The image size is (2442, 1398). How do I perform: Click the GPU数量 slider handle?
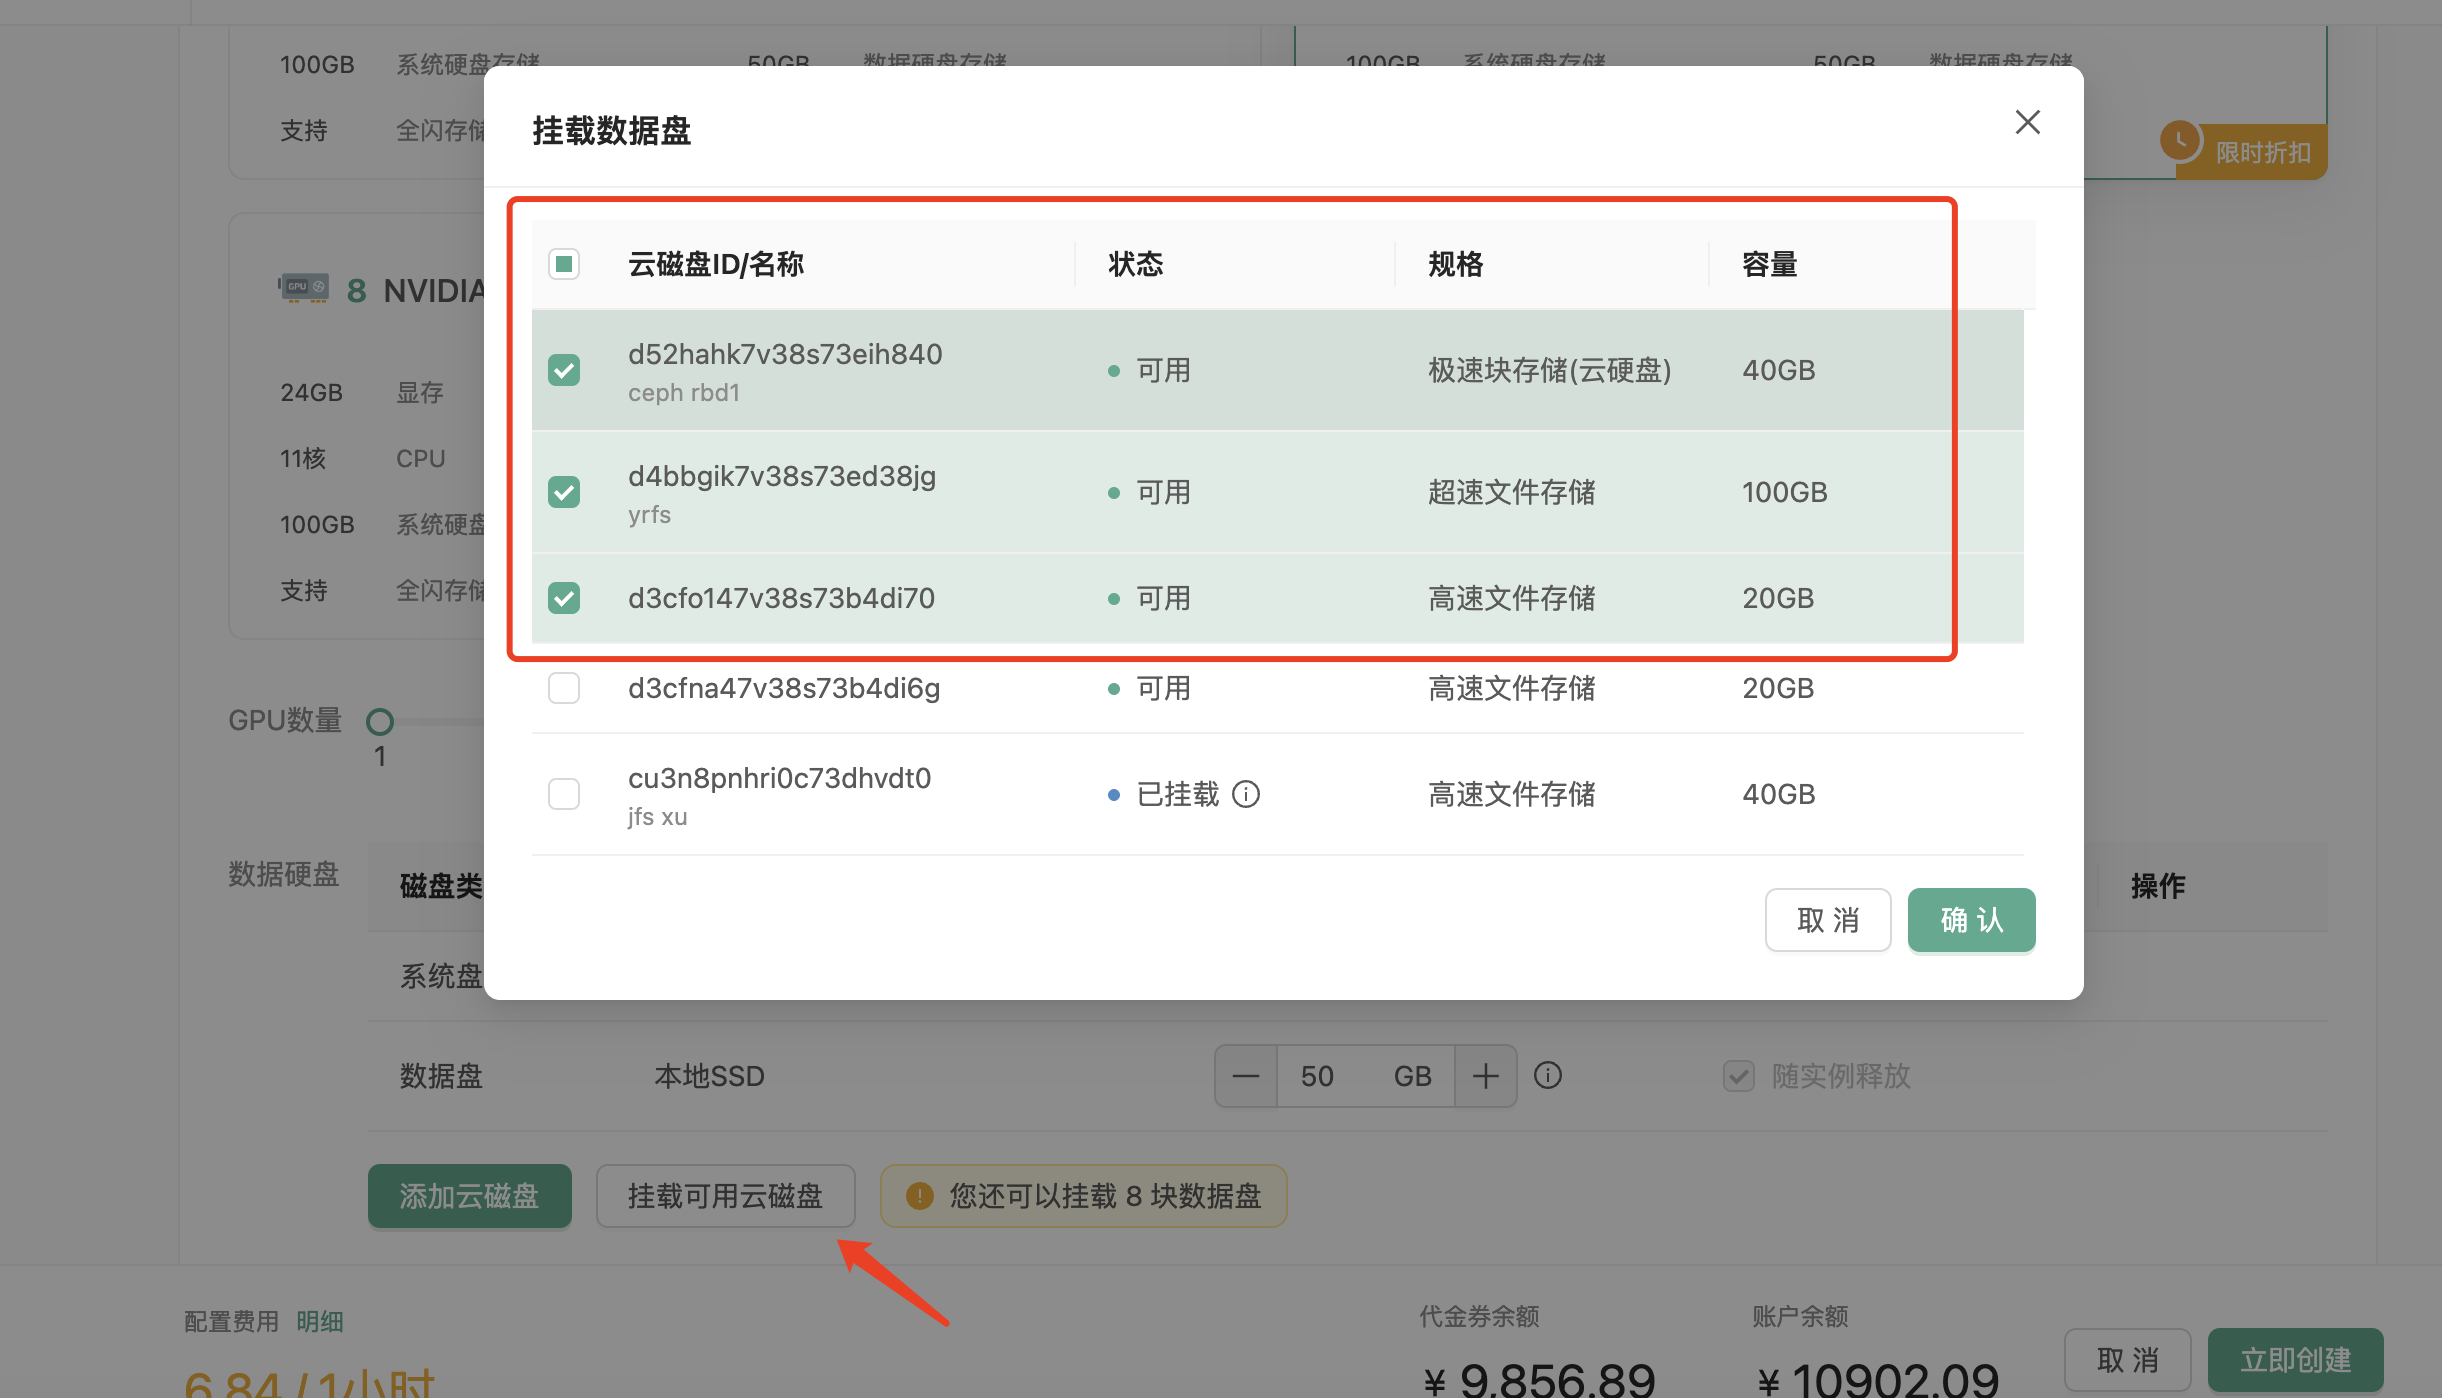point(380,721)
